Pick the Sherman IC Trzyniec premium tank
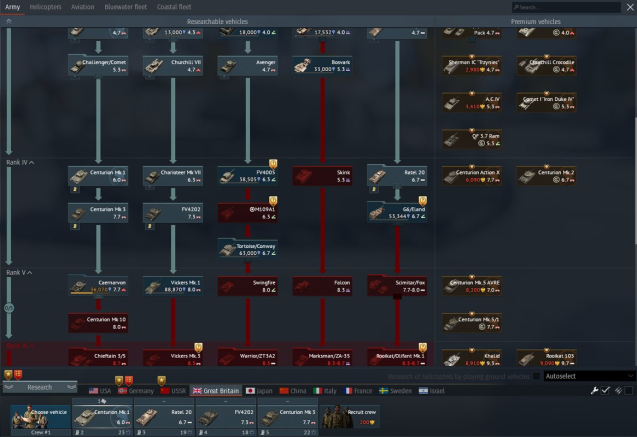The width and height of the screenshot is (637, 437). click(x=472, y=66)
